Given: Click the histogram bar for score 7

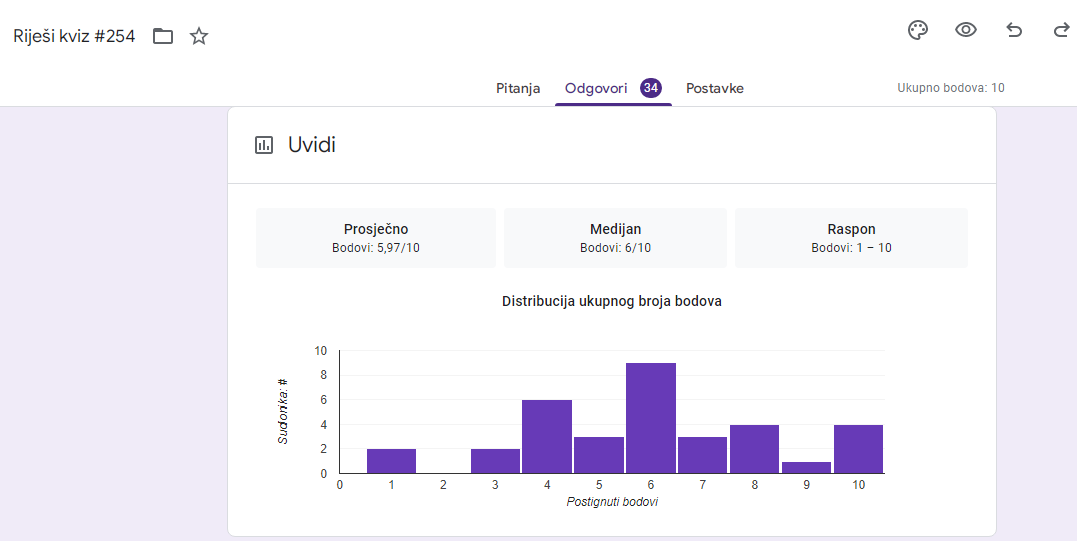Looking at the screenshot, I should click(703, 455).
